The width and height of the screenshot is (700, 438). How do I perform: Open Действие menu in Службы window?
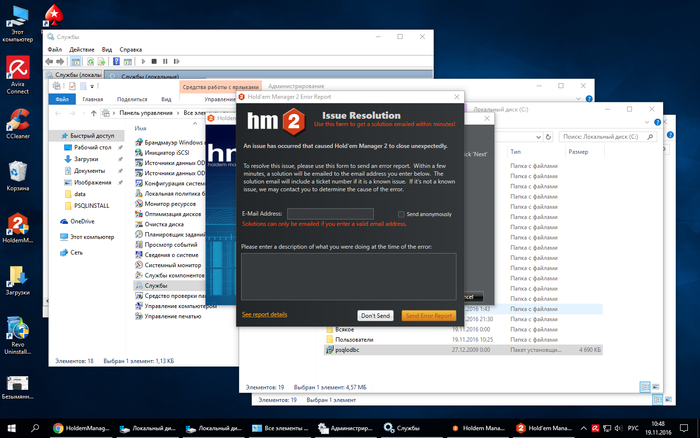[x=82, y=50]
